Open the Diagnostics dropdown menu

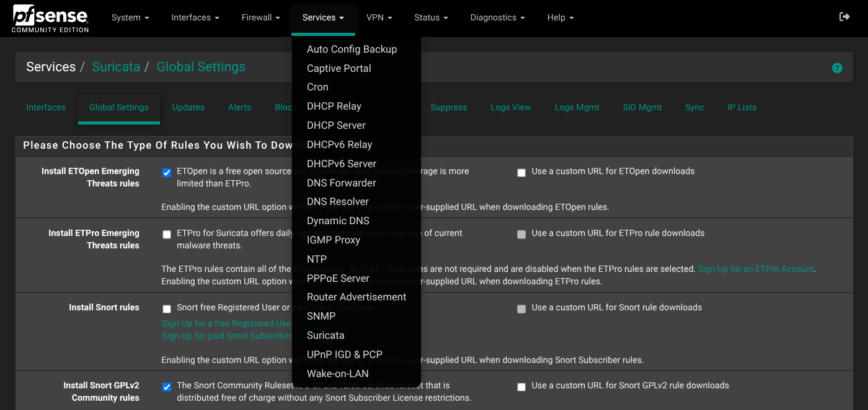[498, 18]
